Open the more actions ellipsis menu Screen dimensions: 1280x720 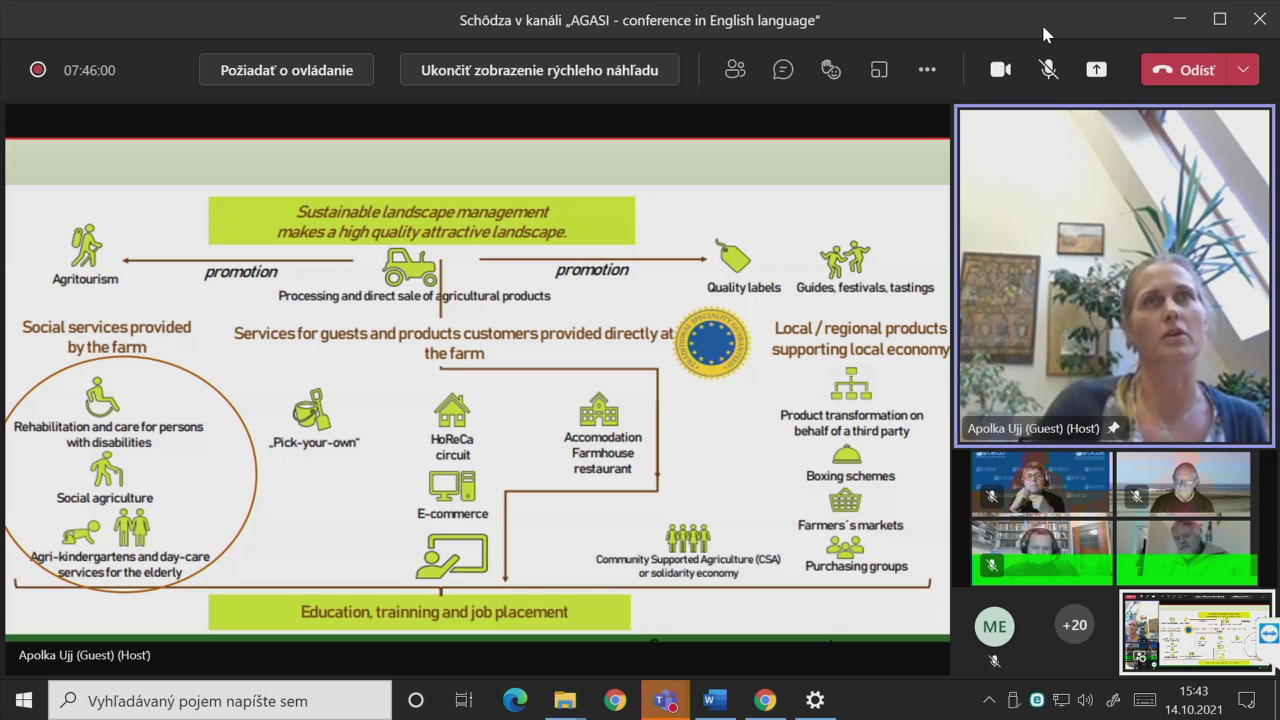click(927, 70)
